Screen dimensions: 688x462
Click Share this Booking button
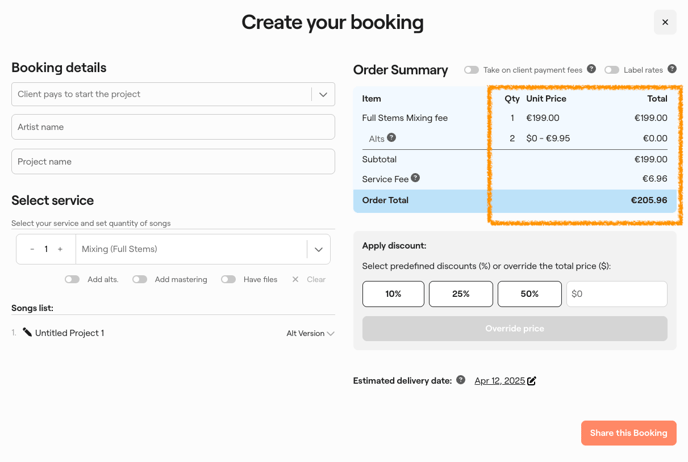click(x=628, y=433)
